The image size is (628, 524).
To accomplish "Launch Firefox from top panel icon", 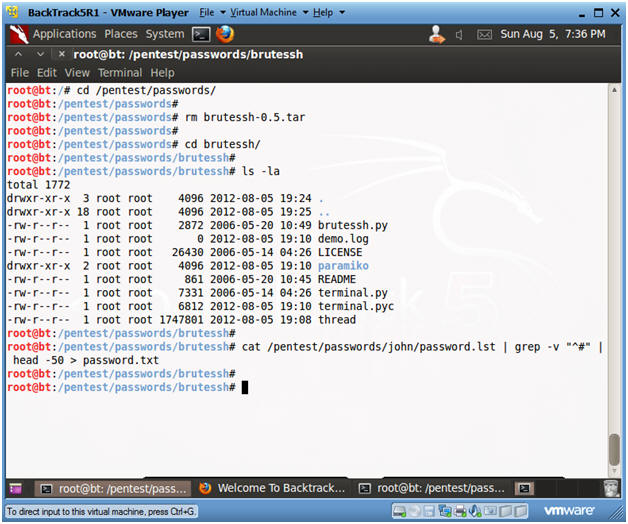I will click(225, 34).
